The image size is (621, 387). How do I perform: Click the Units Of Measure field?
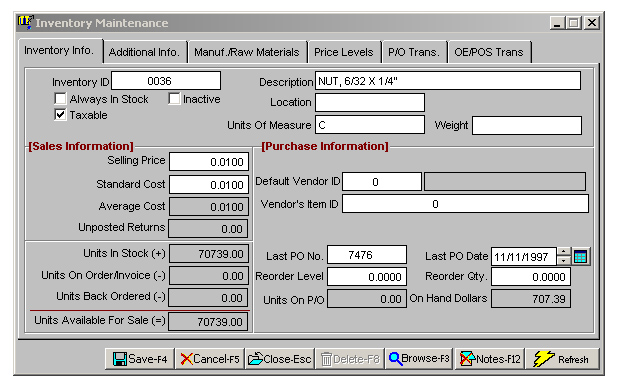click(x=370, y=125)
